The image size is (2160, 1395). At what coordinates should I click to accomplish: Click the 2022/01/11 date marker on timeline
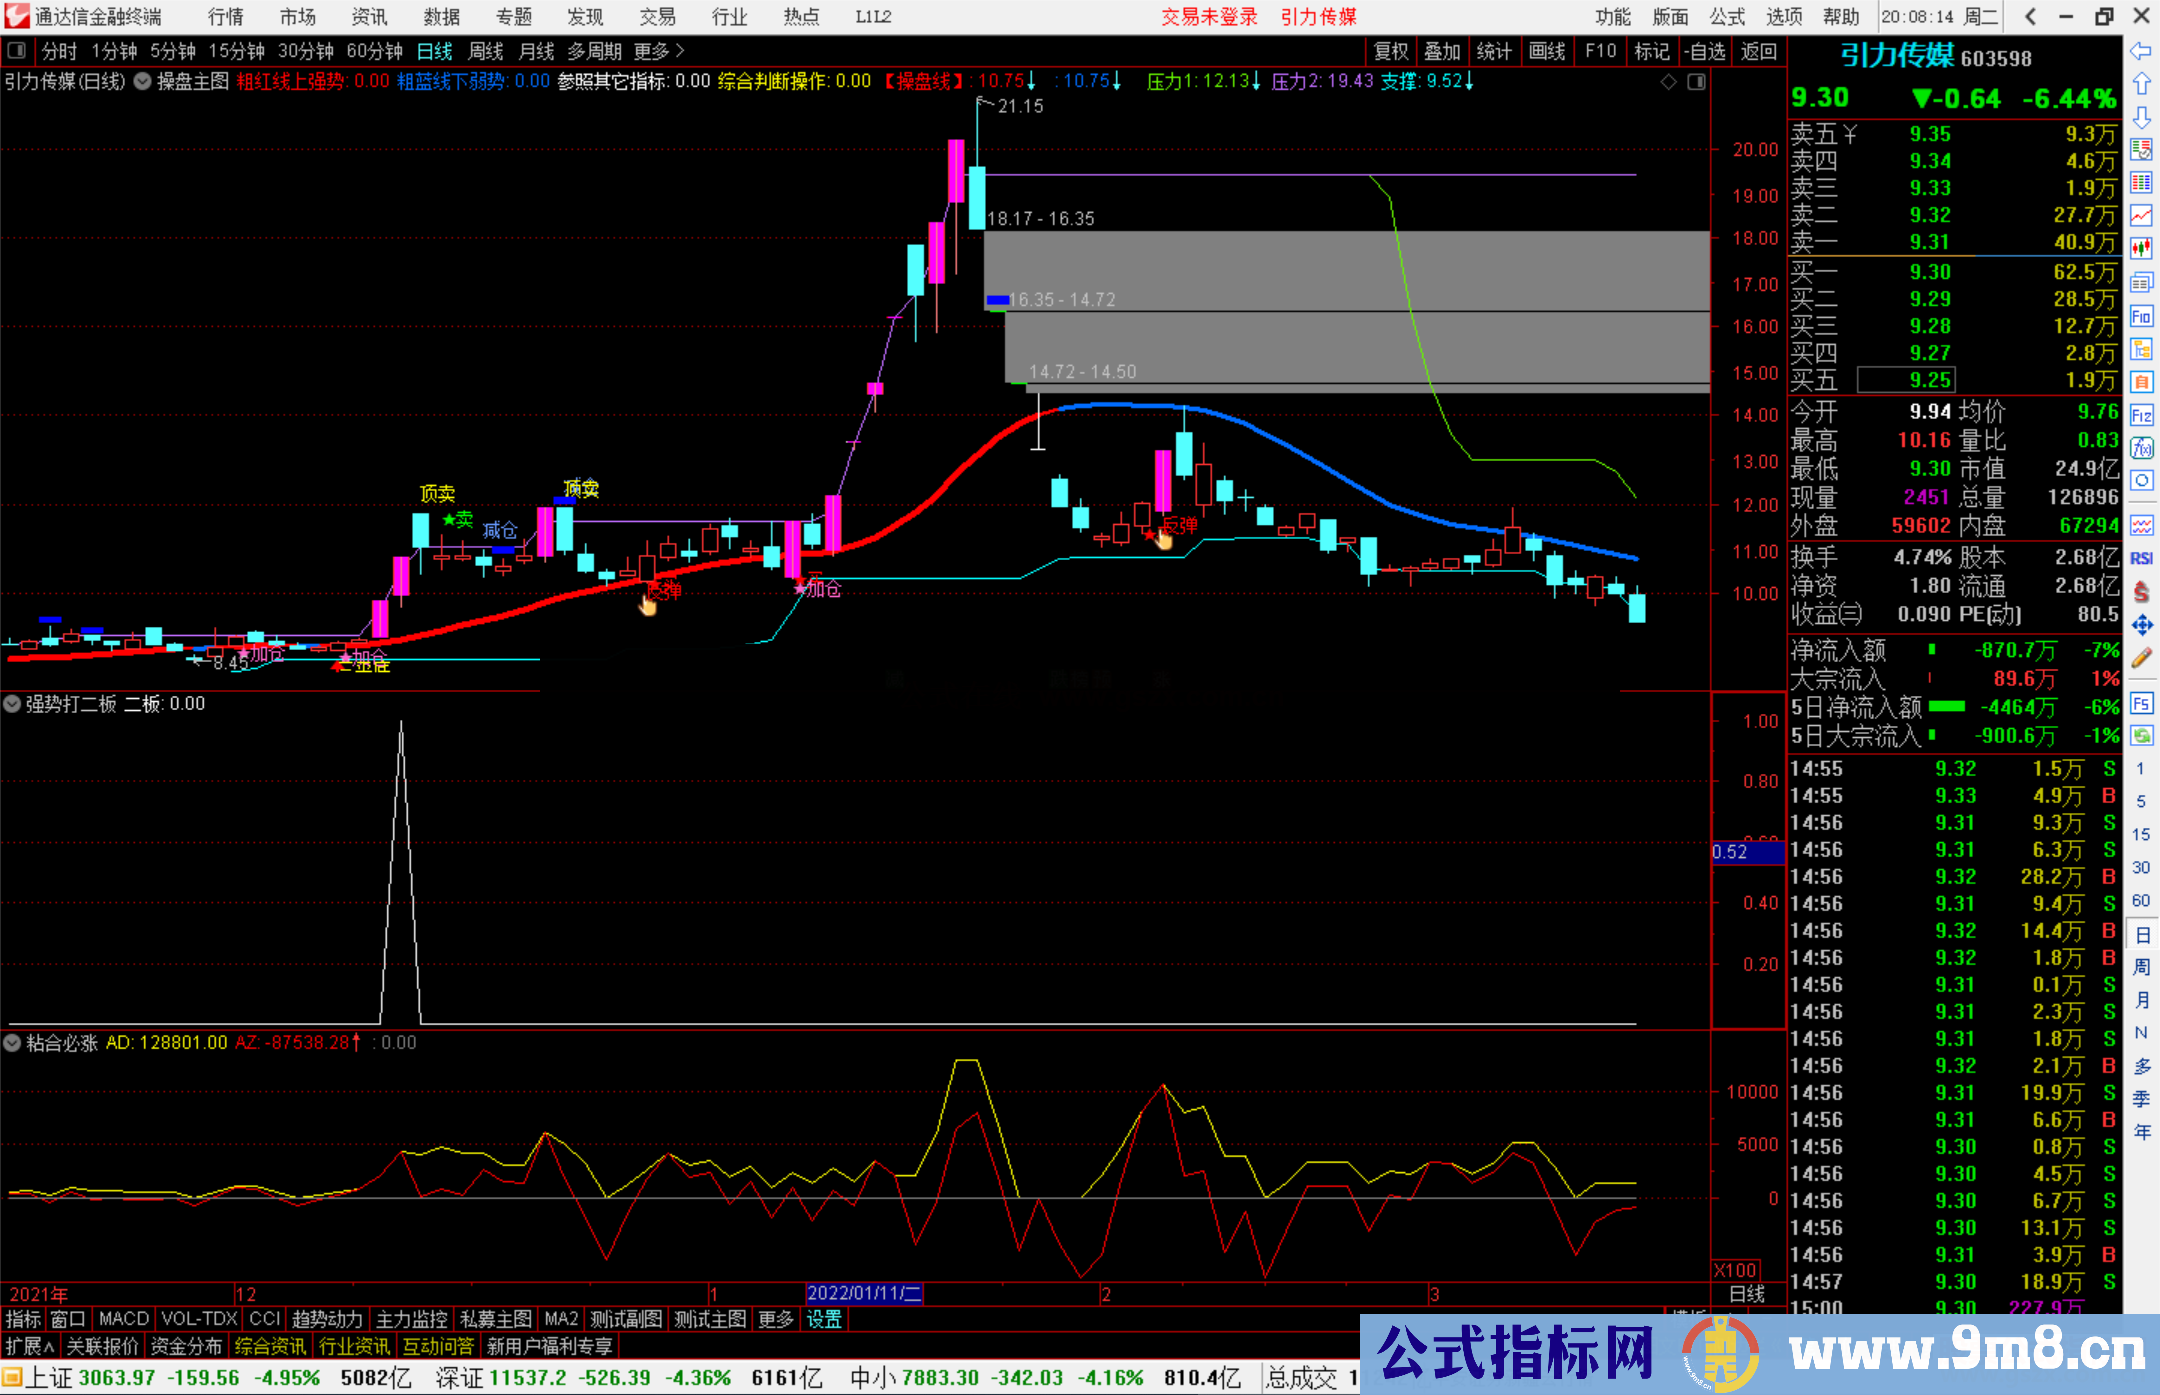tap(863, 1293)
